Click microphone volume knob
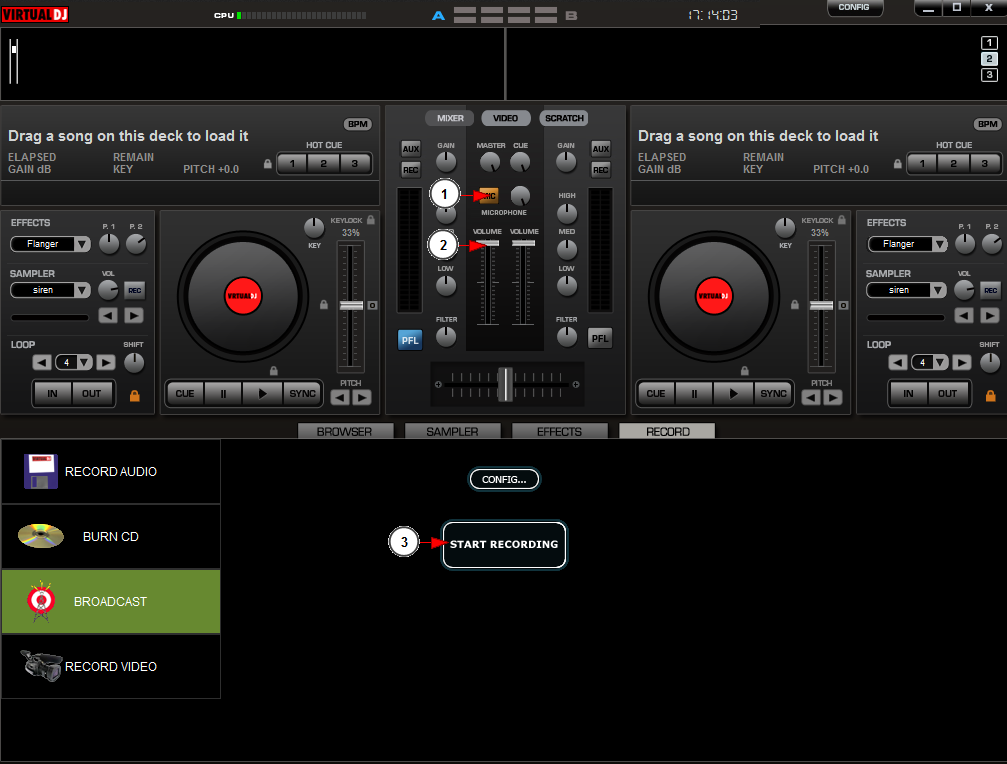1007x764 pixels. point(520,195)
